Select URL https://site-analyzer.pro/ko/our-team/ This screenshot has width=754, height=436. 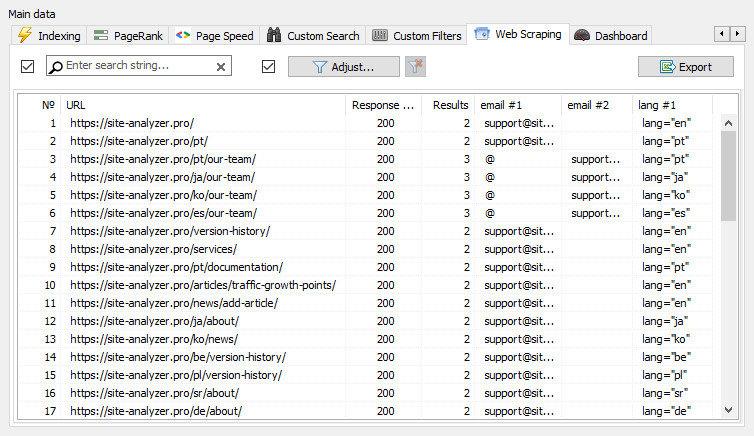coord(163,195)
